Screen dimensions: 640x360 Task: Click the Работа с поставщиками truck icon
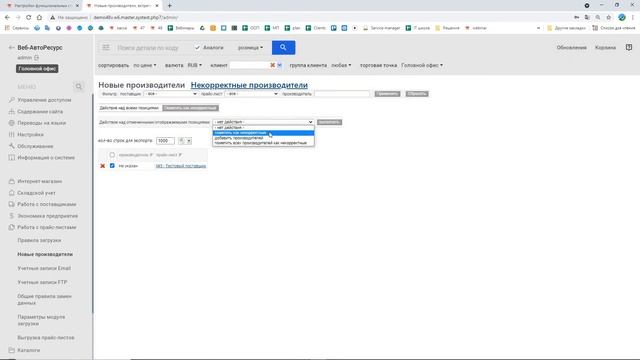tap(11, 204)
